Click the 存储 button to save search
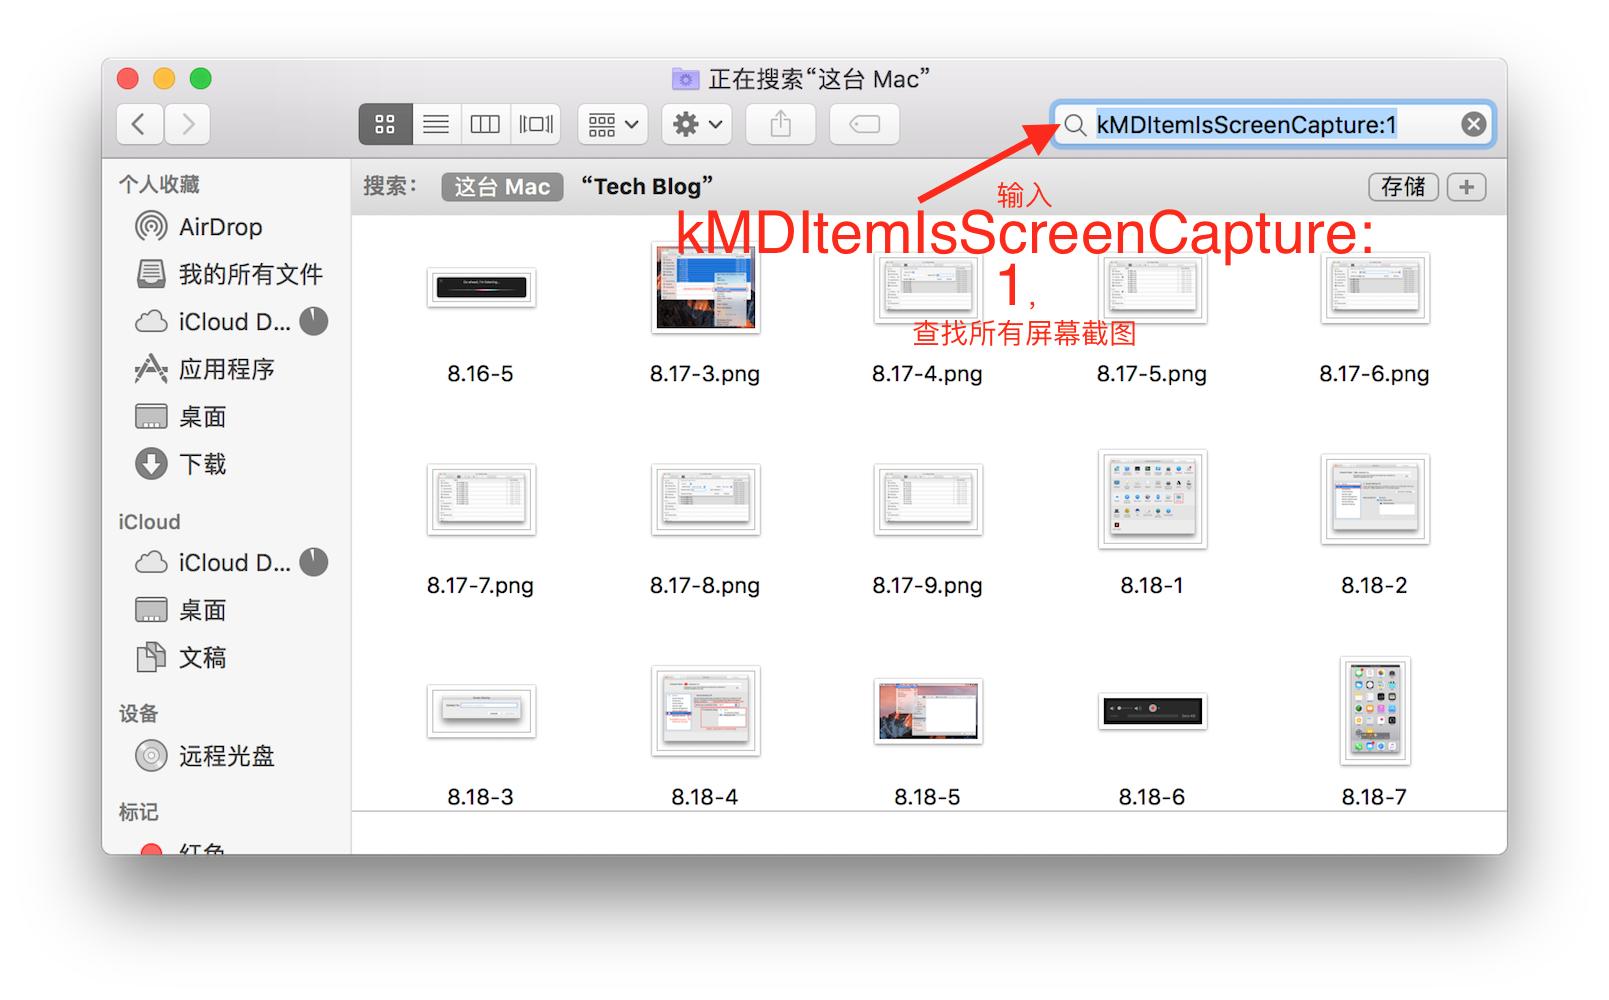 (1403, 186)
